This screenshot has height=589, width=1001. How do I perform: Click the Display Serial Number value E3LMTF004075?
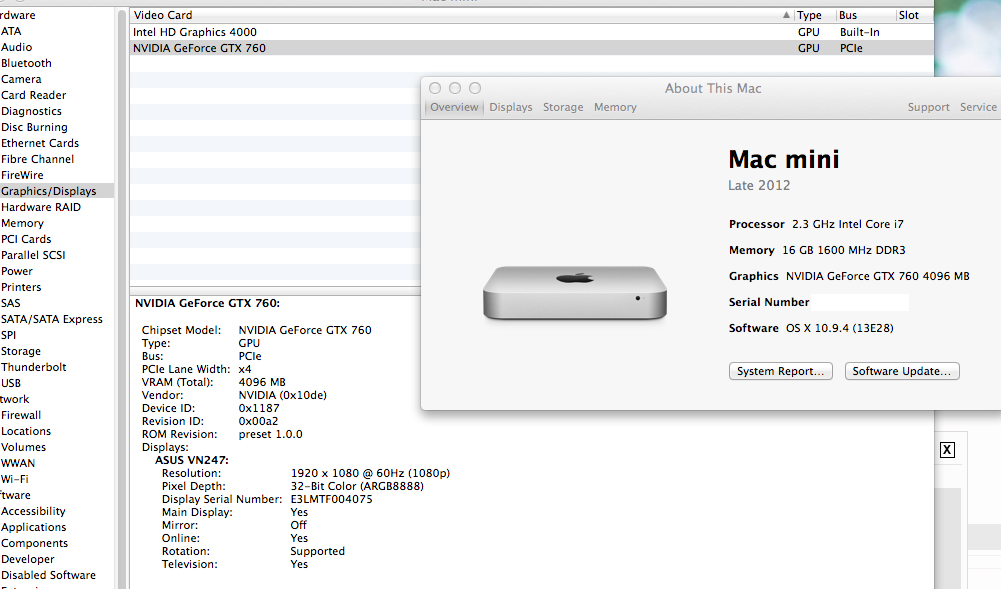[331, 499]
